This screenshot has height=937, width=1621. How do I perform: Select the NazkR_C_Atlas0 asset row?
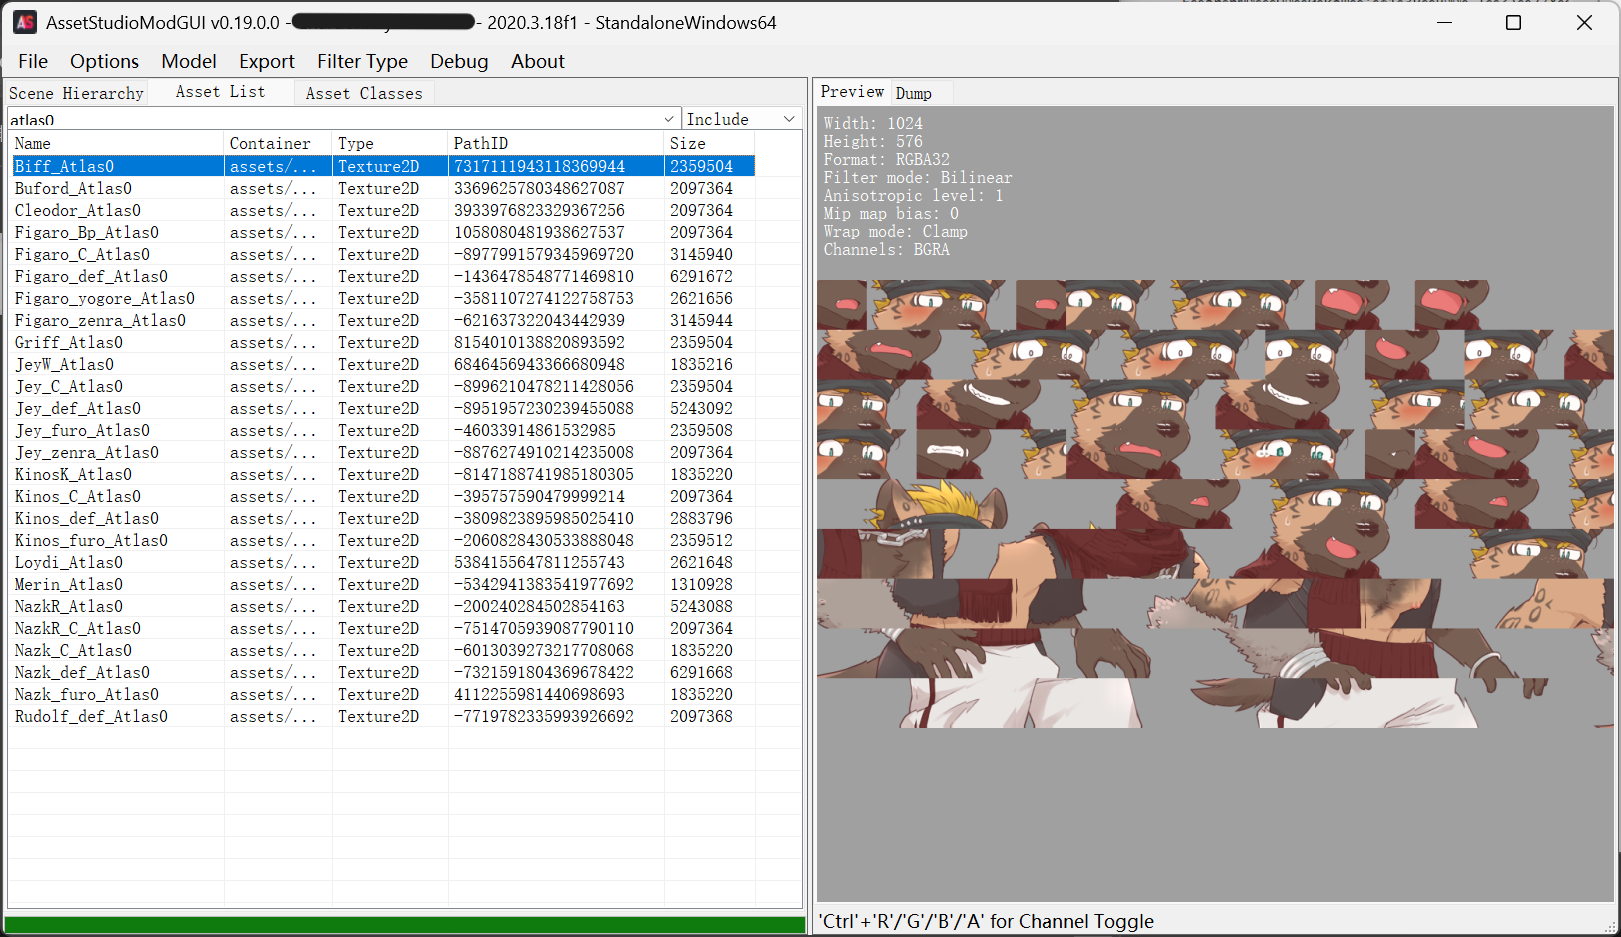(x=383, y=628)
